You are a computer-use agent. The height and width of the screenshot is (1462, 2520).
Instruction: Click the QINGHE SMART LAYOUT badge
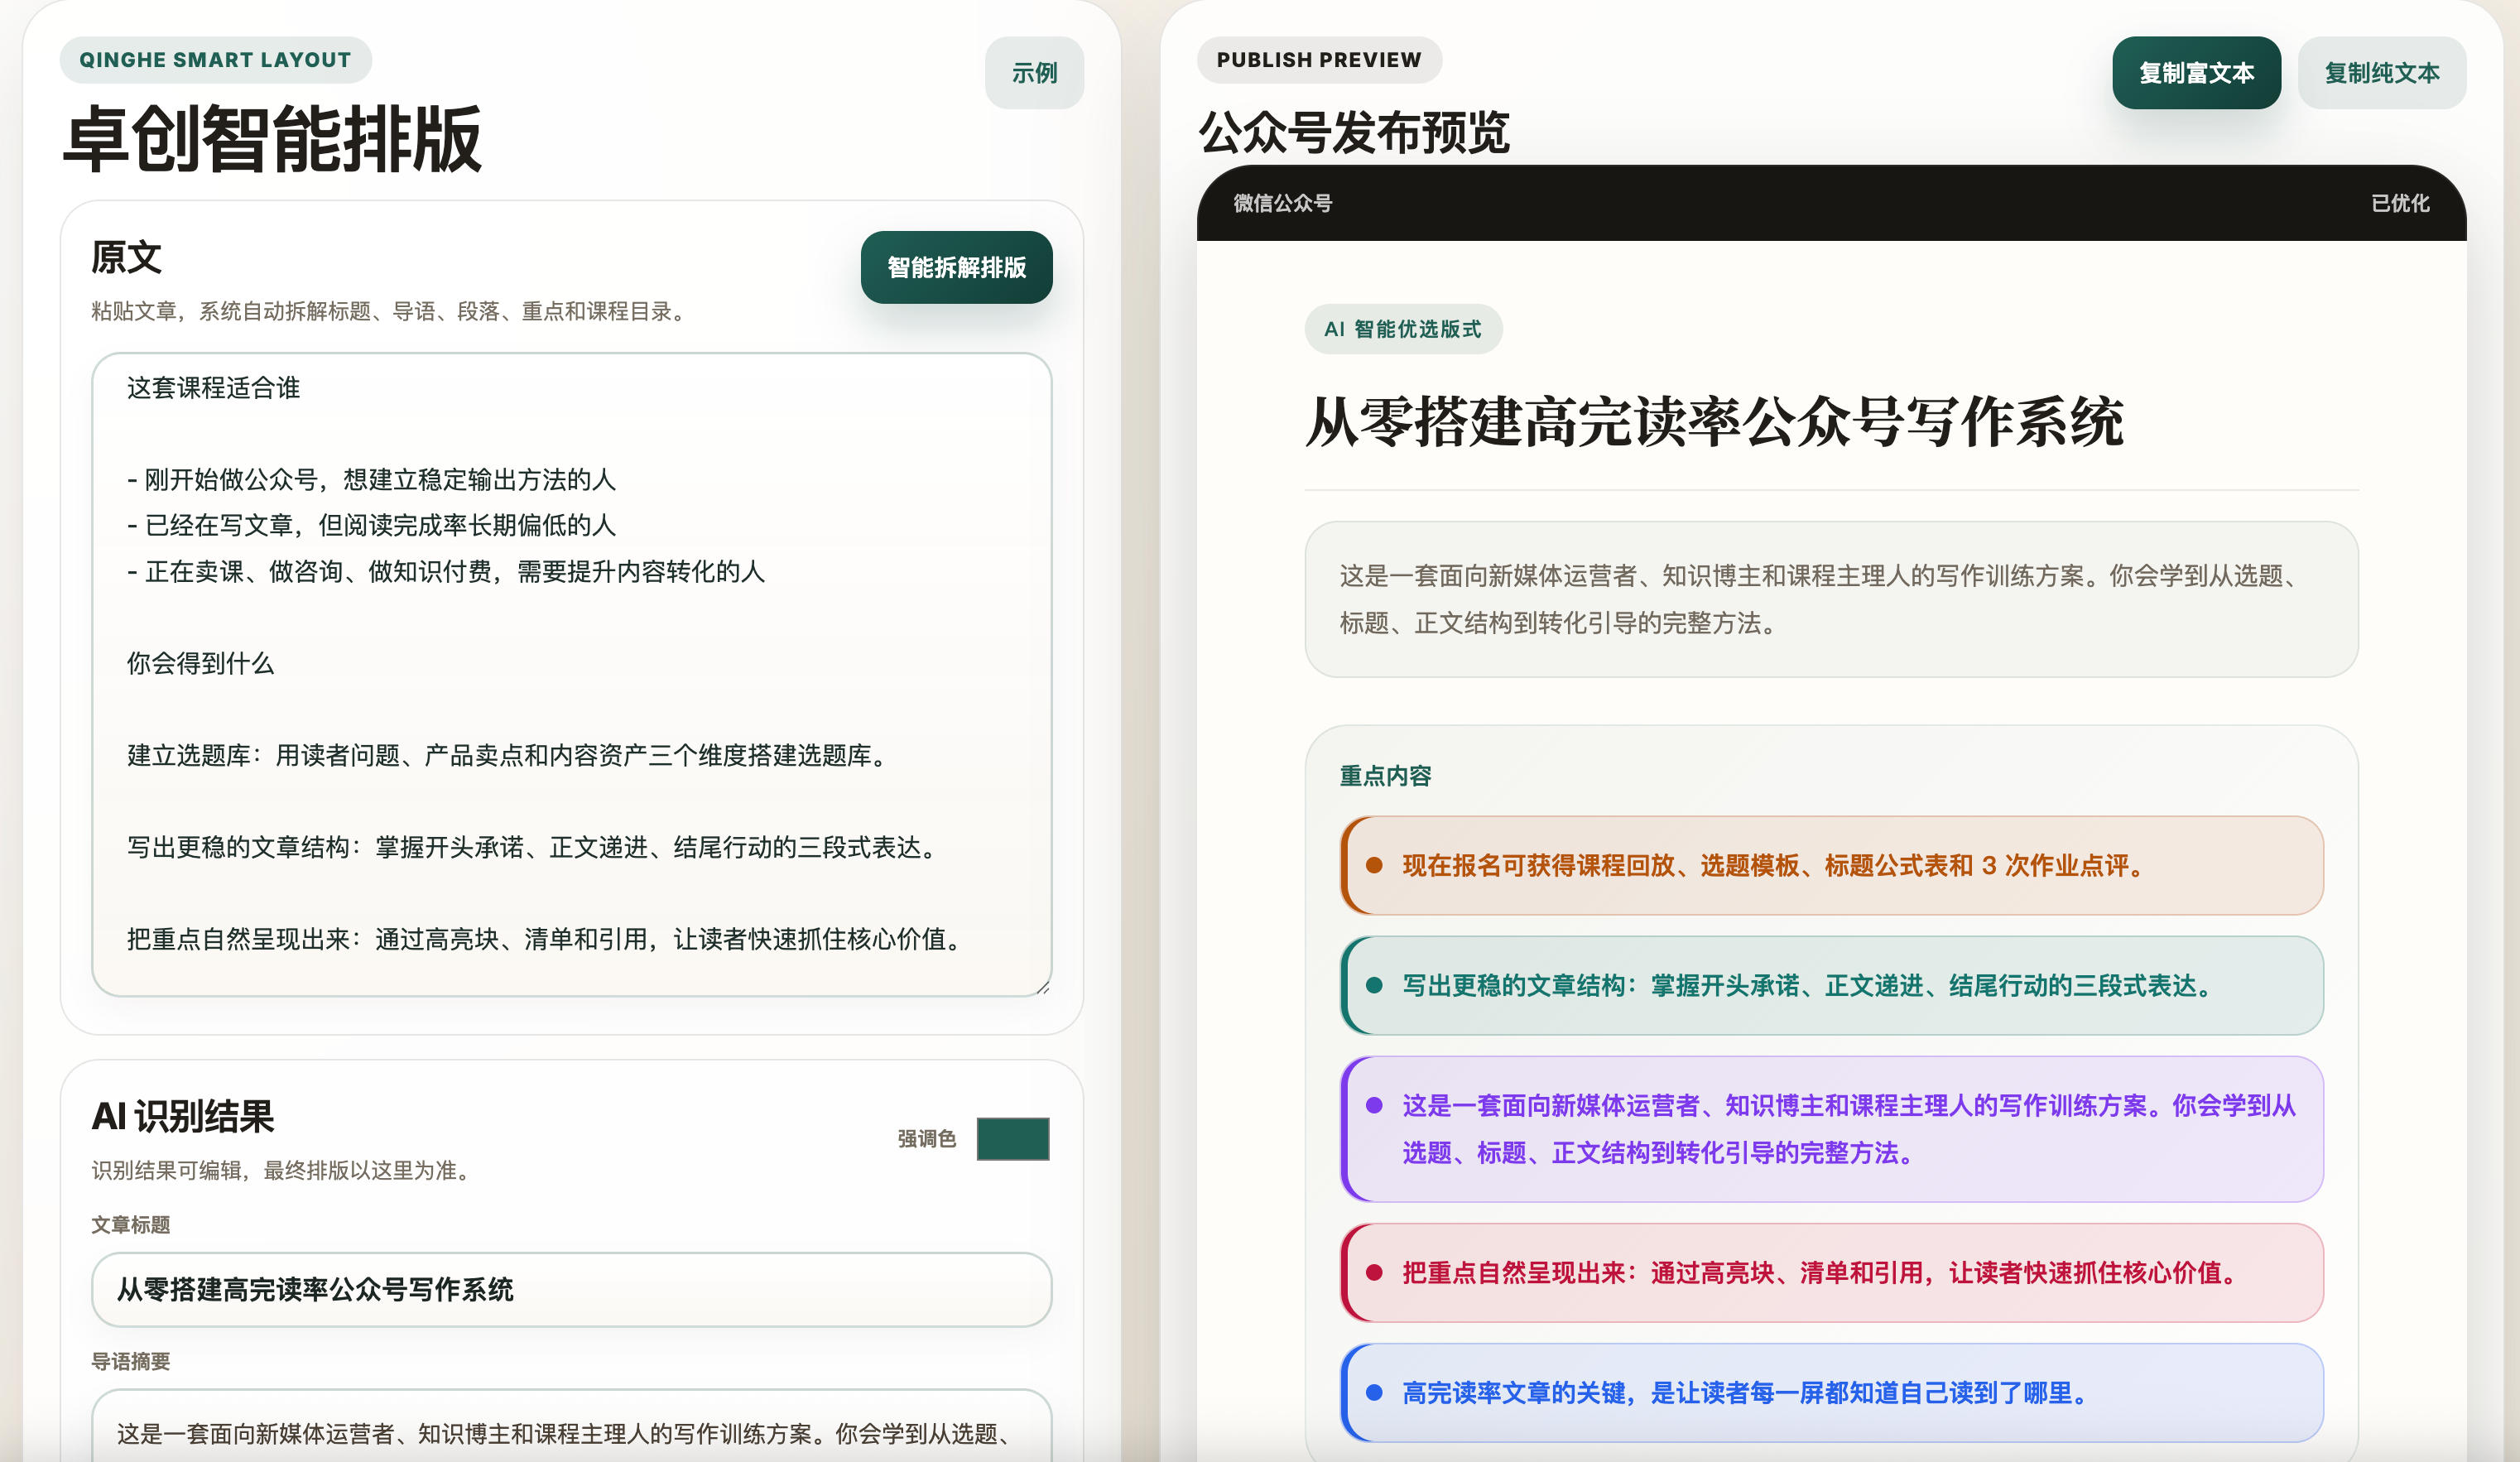(215, 60)
